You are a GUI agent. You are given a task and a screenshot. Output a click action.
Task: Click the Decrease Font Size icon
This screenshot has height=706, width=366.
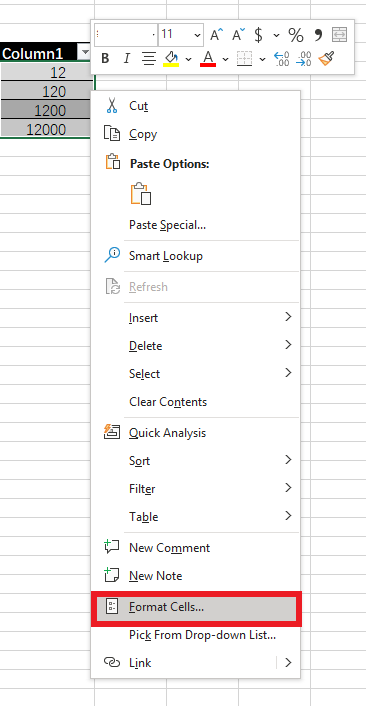pos(239,35)
